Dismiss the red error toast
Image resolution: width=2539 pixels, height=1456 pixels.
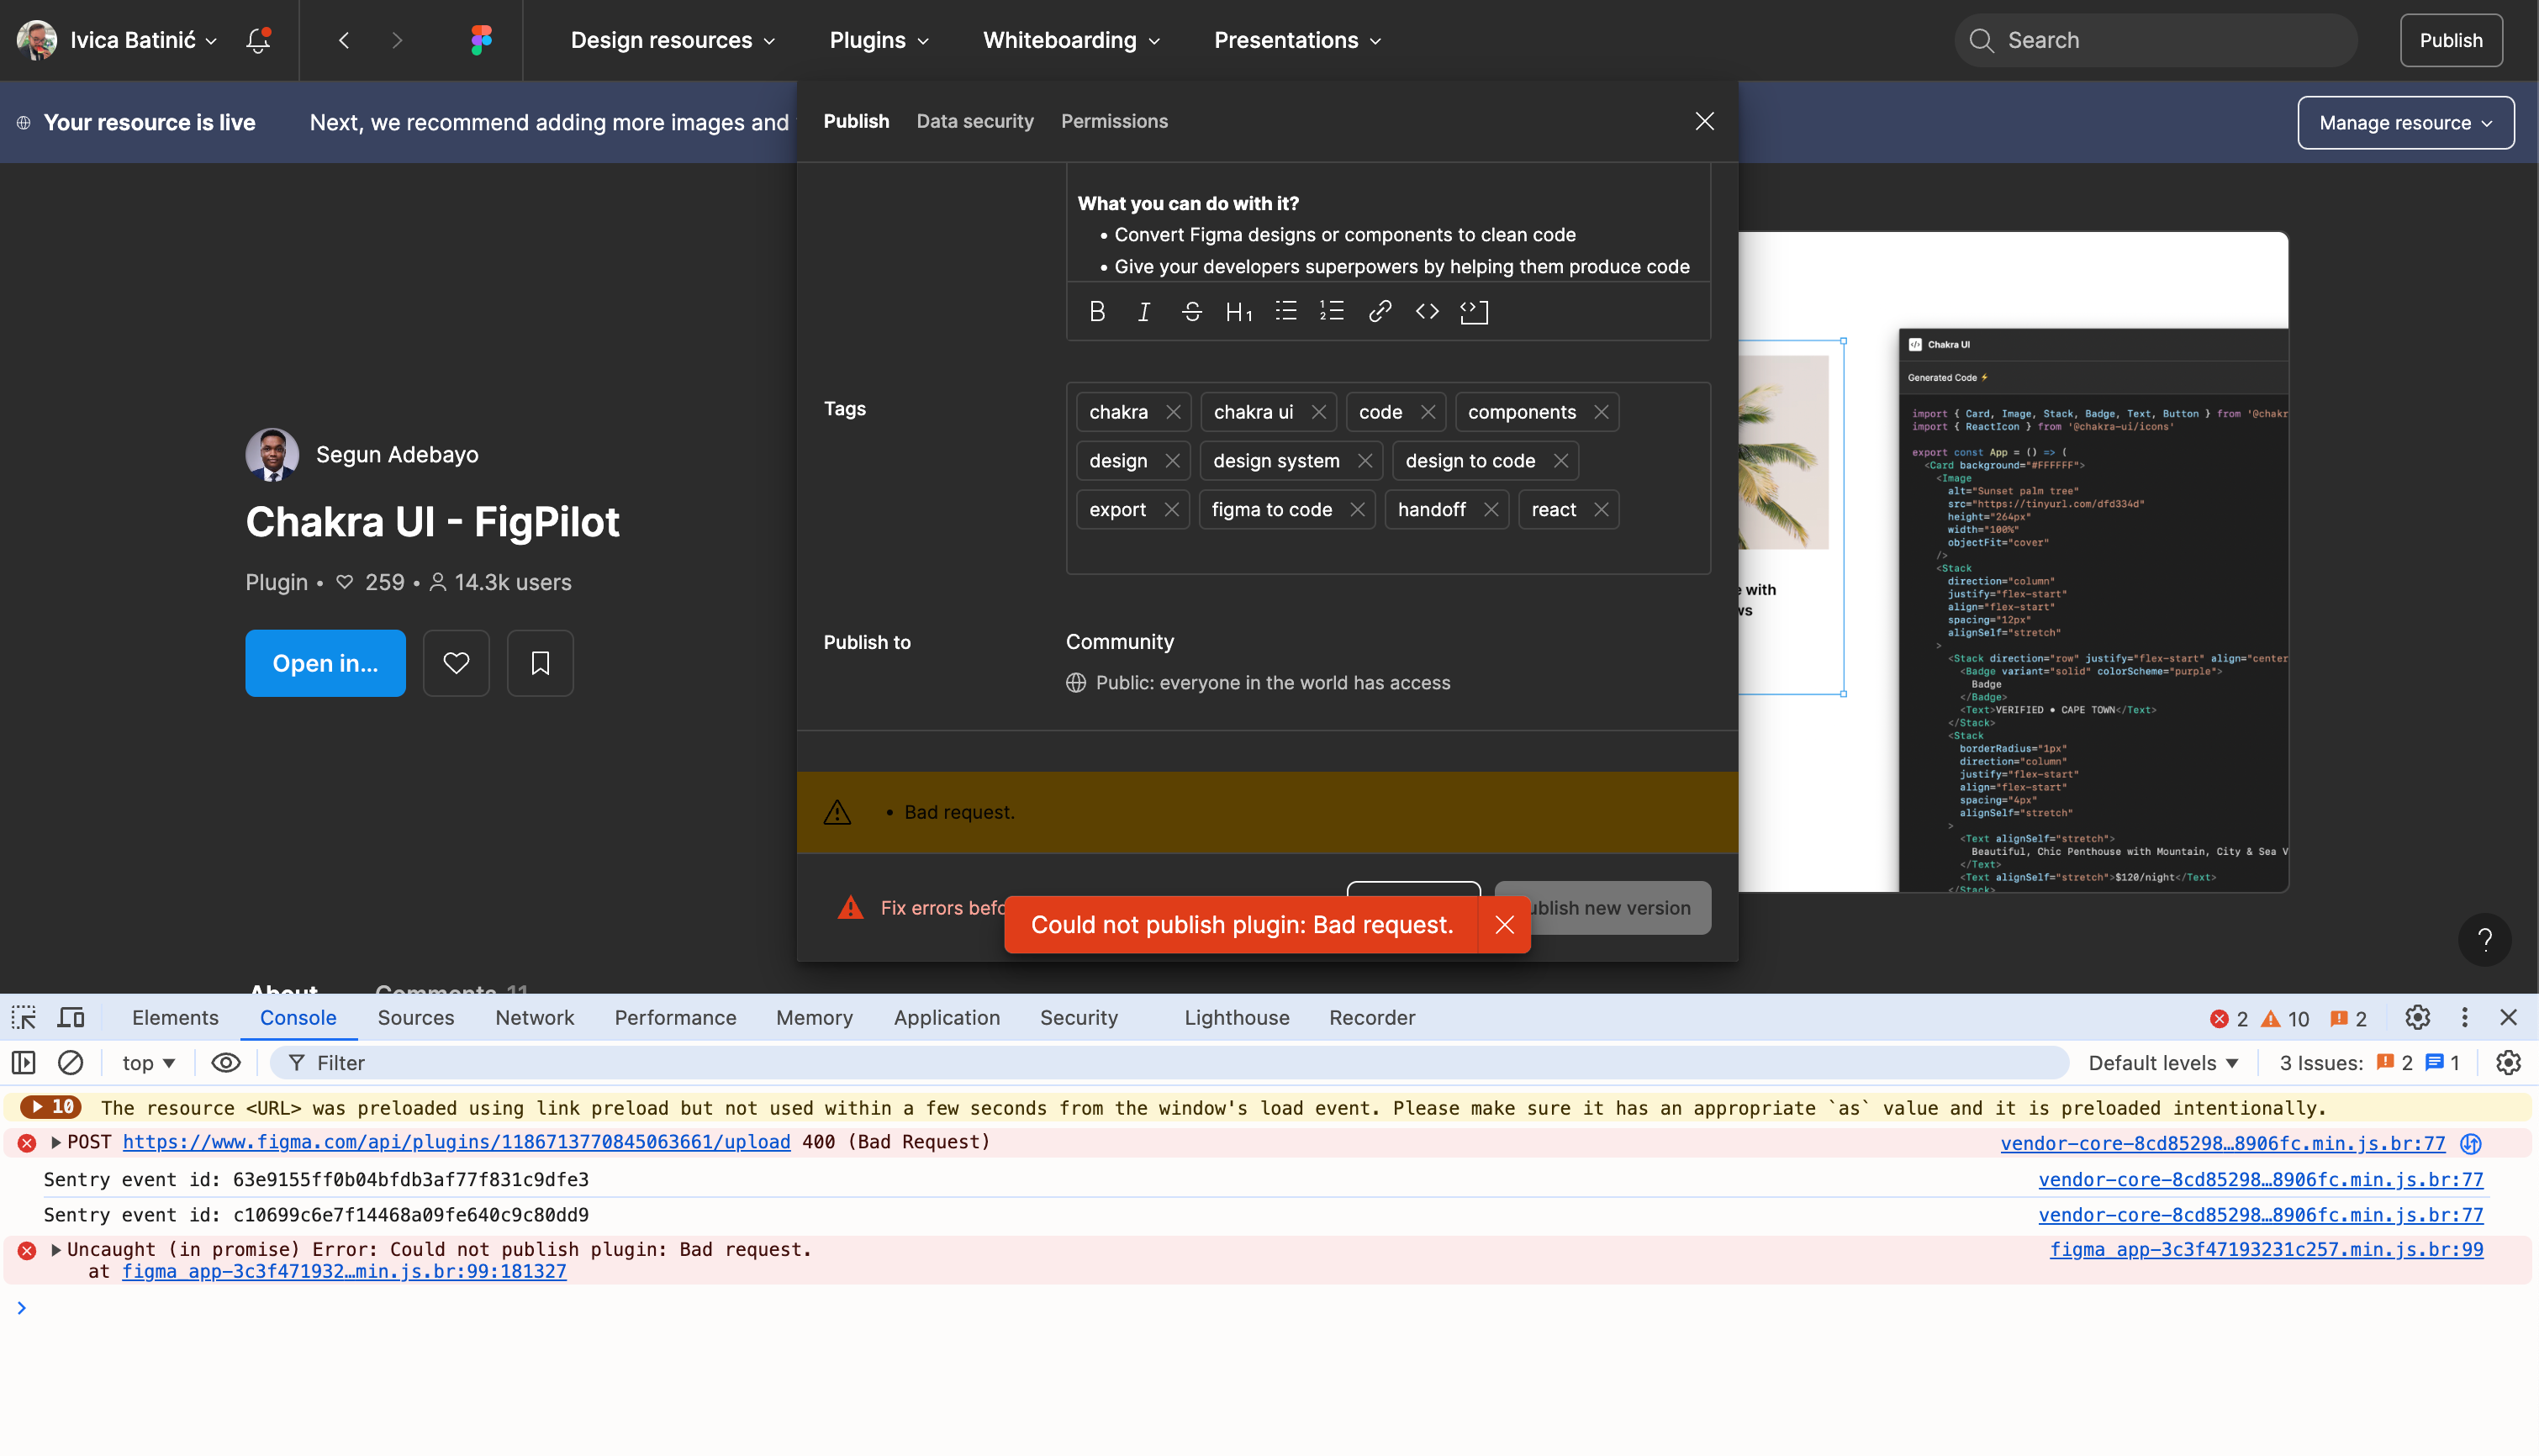1504,925
